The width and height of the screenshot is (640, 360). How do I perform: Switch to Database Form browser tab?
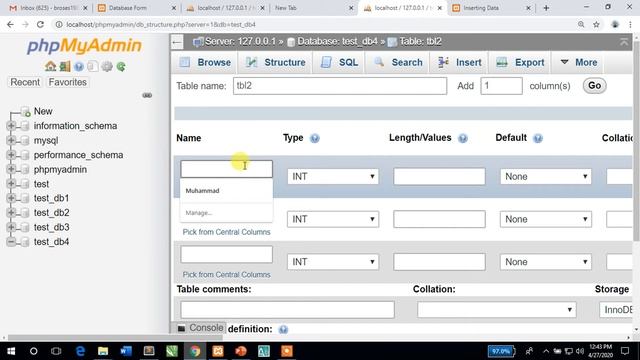point(127,8)
